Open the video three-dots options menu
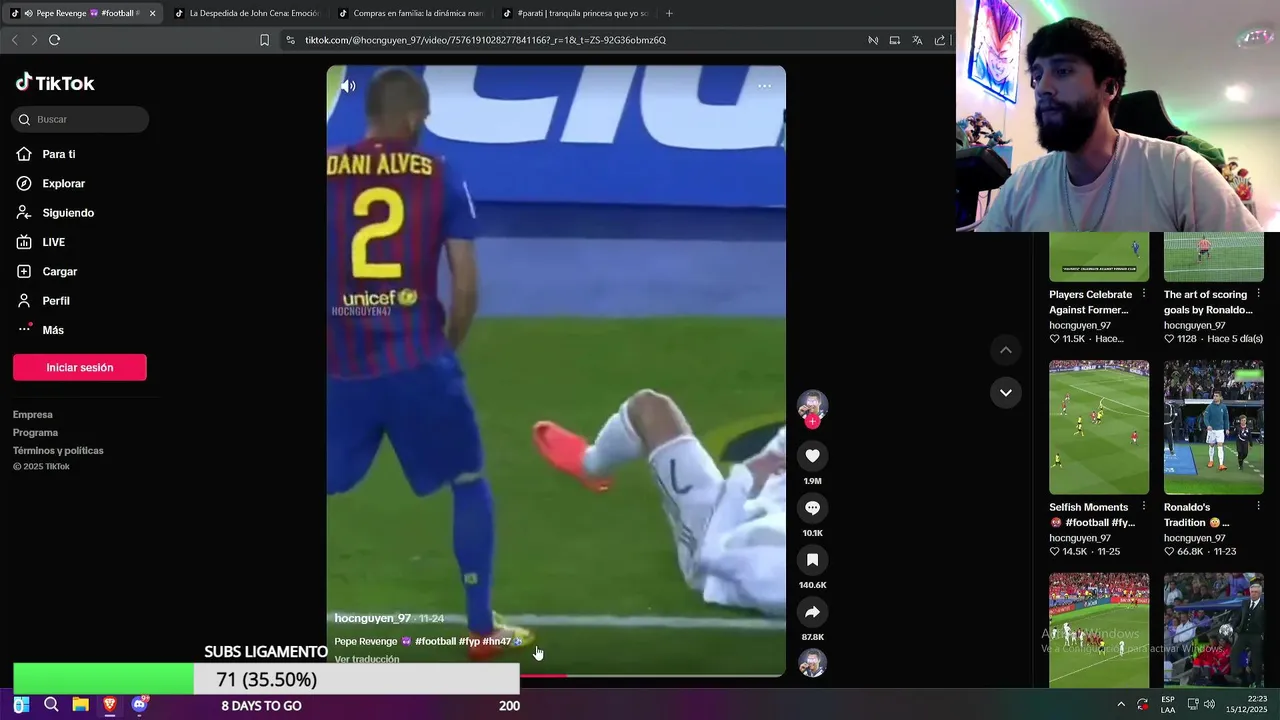Screen dimensions: 1280x720 pos(764,86)
